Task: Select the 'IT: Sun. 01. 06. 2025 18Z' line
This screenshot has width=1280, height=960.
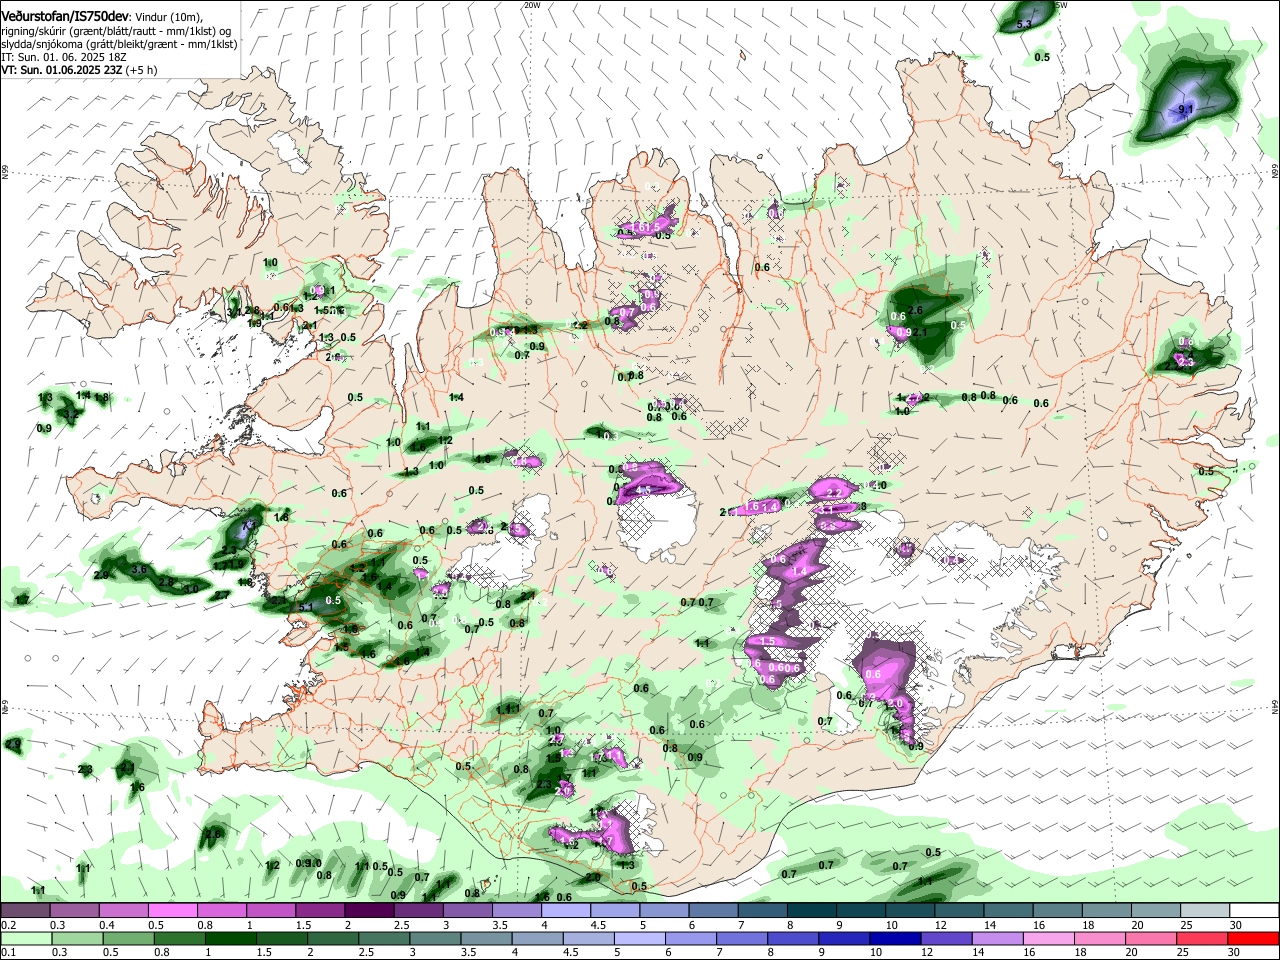Action: pos(66,57)
